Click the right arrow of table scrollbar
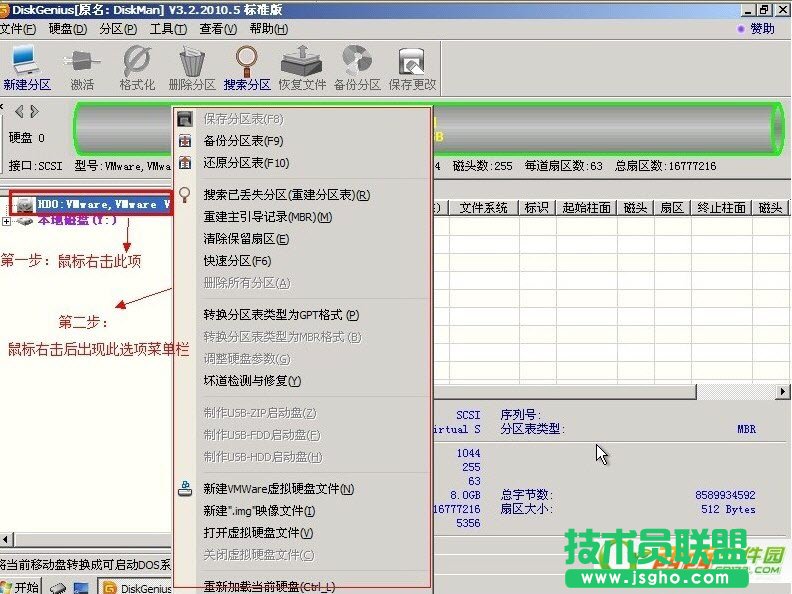Screen dimensions: 792x594 click(x=782, y=391)
